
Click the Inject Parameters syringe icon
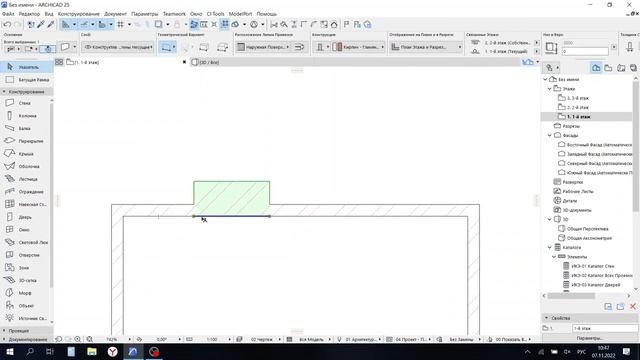51,24
